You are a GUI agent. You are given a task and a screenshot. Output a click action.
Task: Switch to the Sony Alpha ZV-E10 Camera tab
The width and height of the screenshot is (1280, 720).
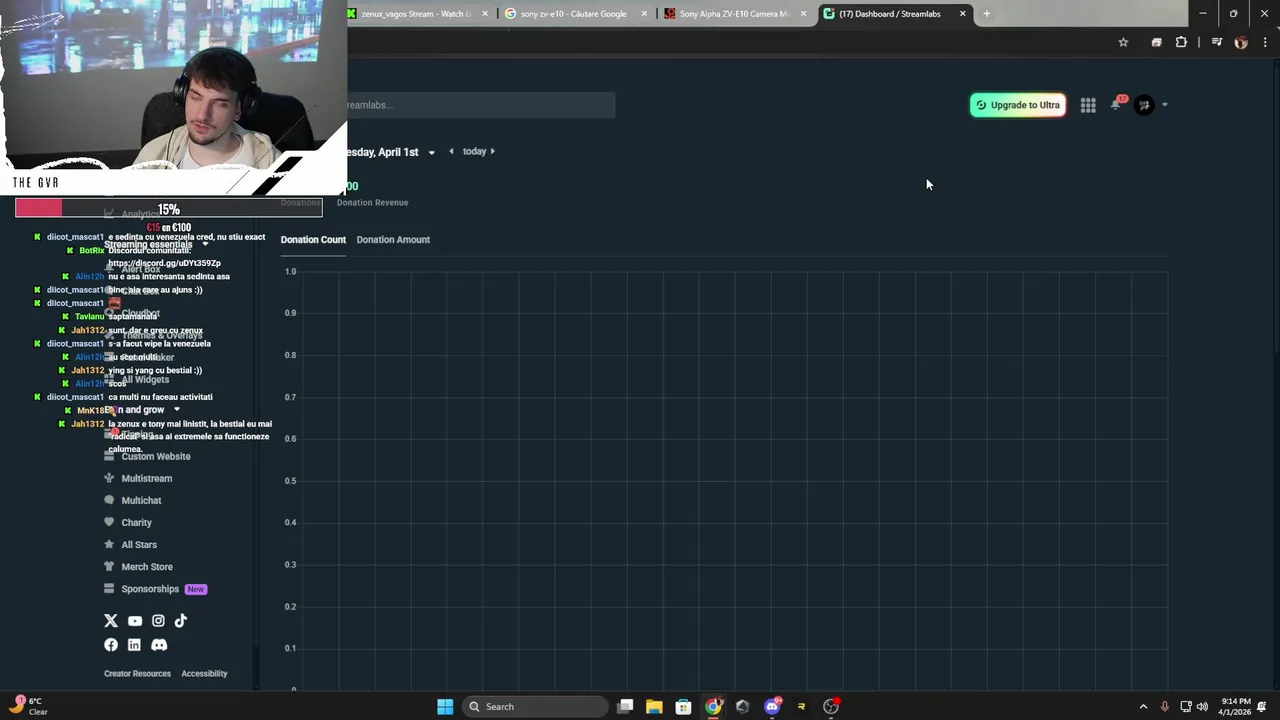coord(733,14)
